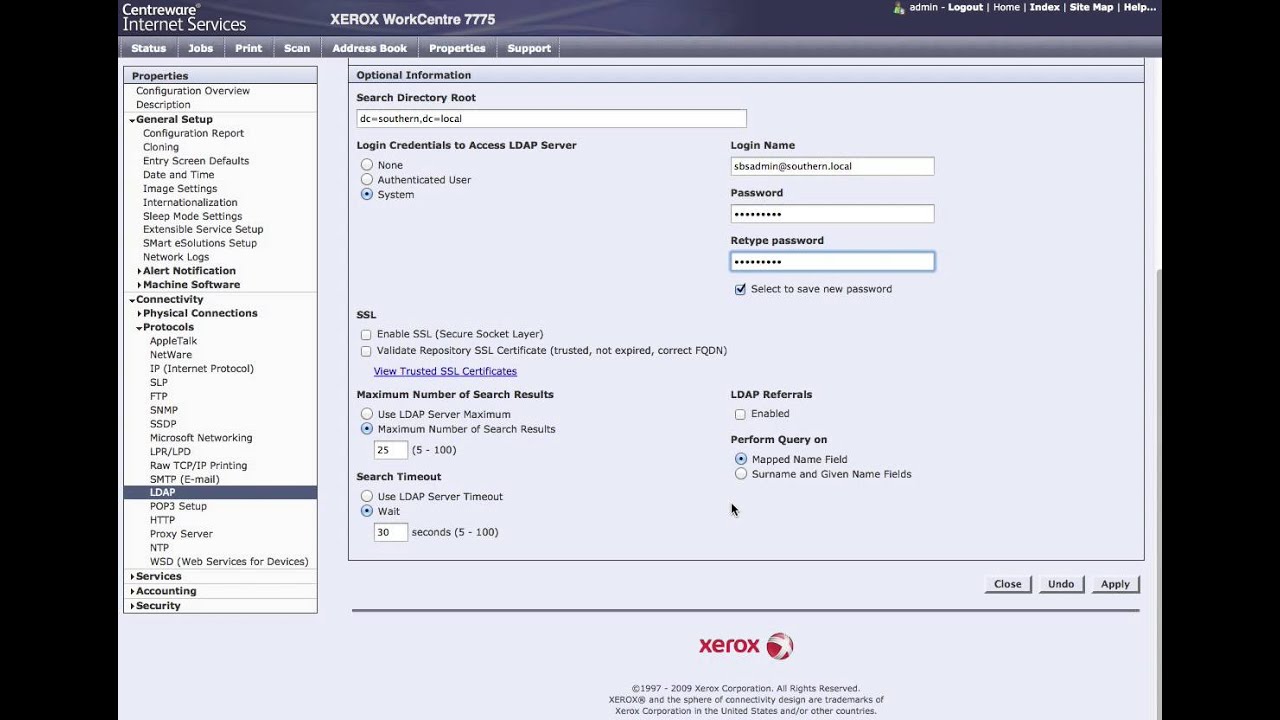Image resolution: width=1280 pixels, height=720 pixels.
Task: Open POP3 Setup protocol page
Action: [178, 506]
